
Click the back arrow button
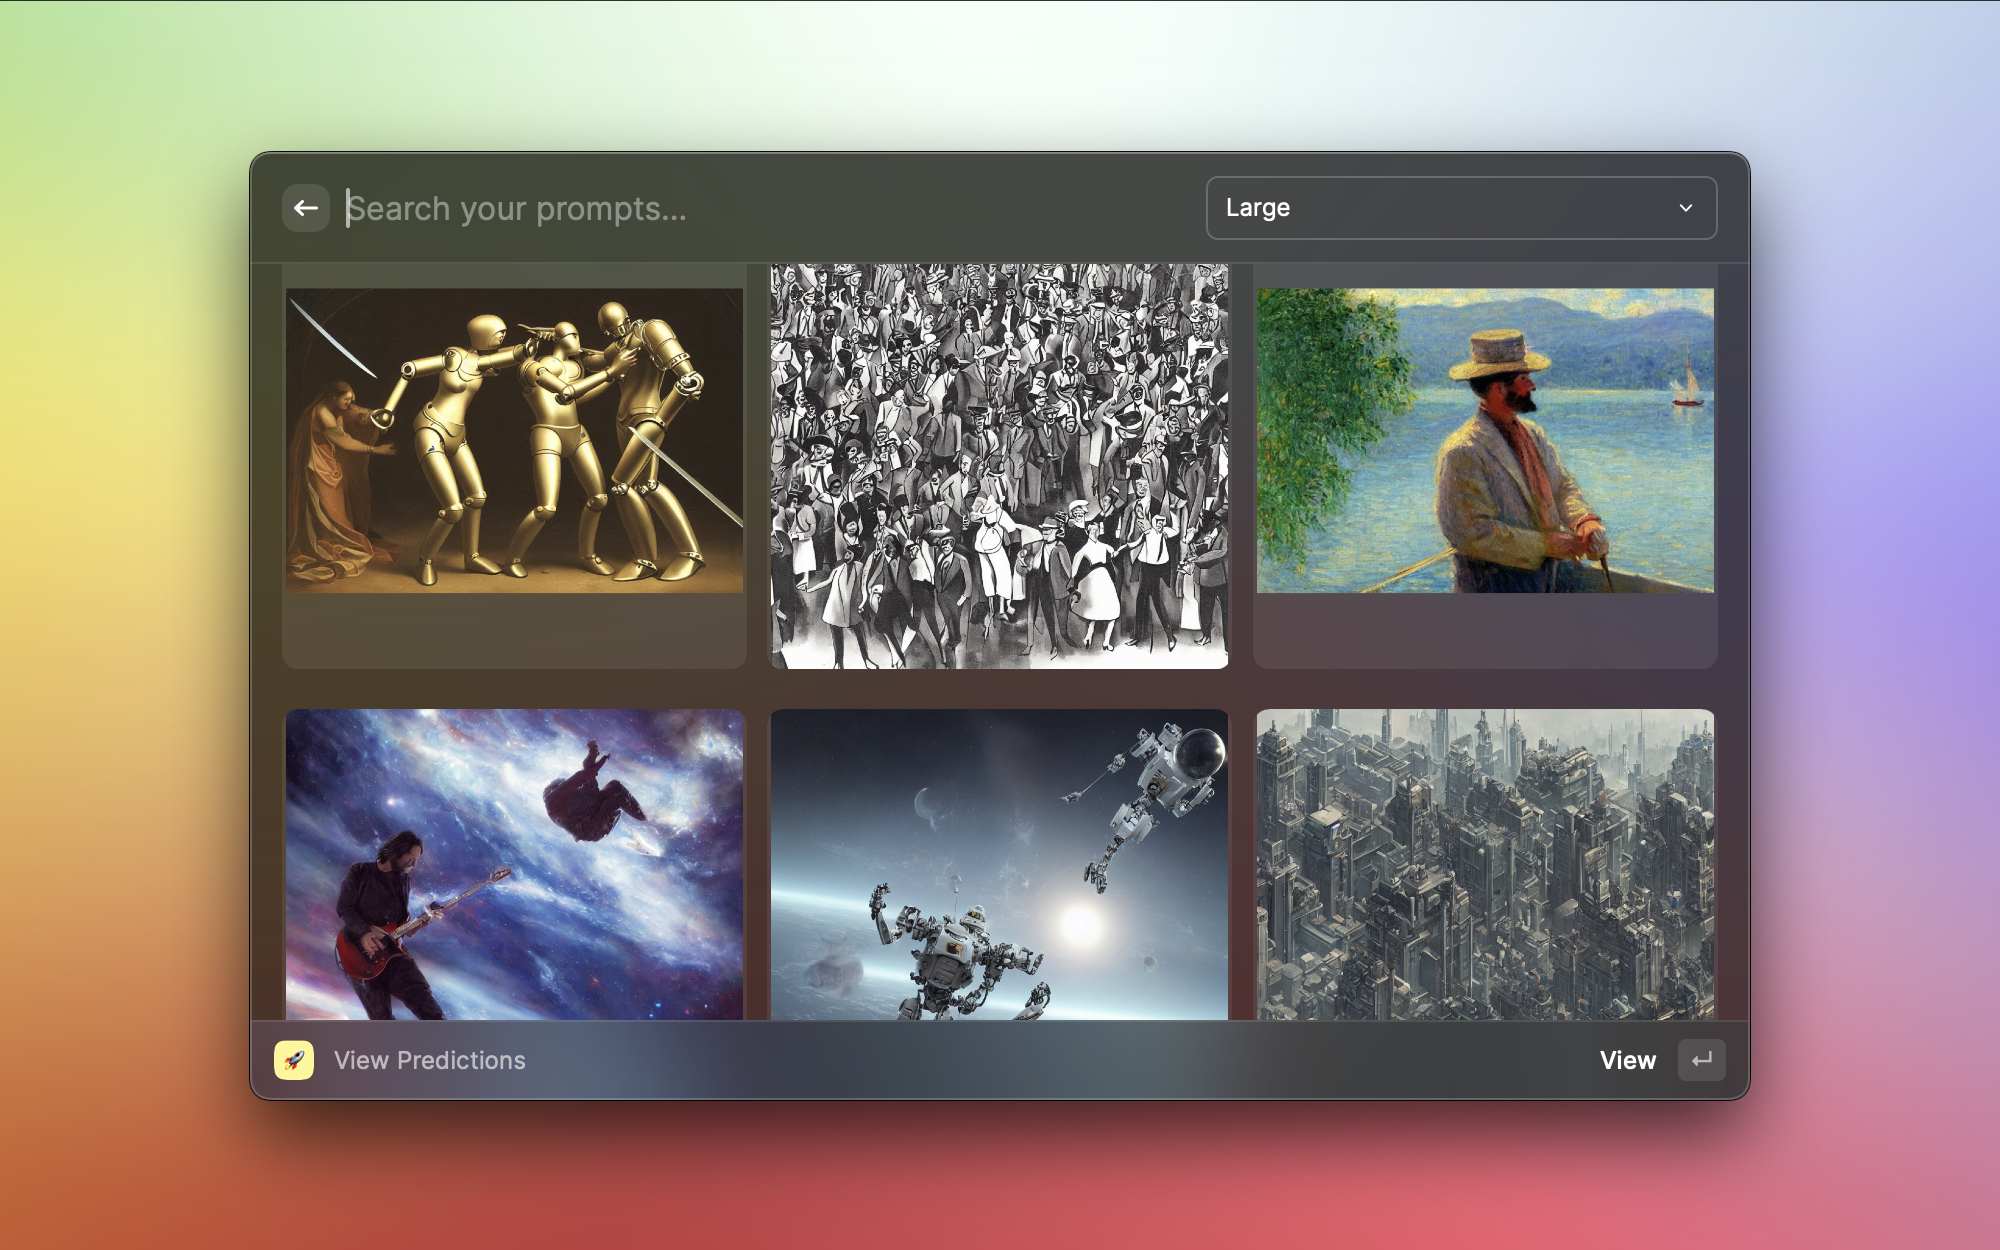306,208
